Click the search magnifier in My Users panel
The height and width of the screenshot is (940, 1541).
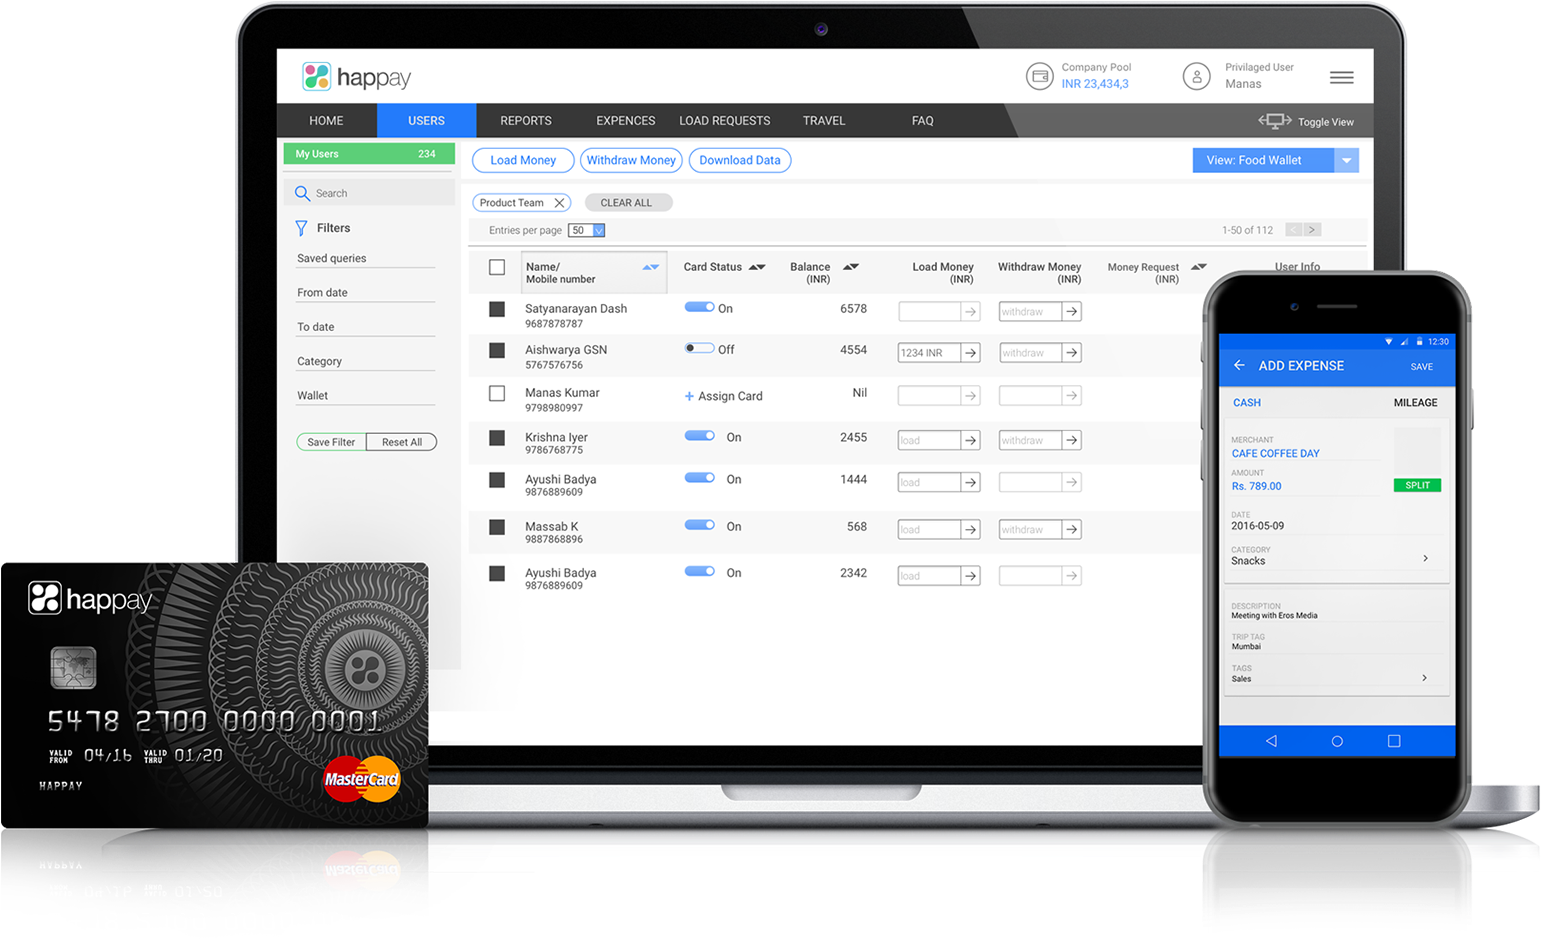[x=303, y=192]
